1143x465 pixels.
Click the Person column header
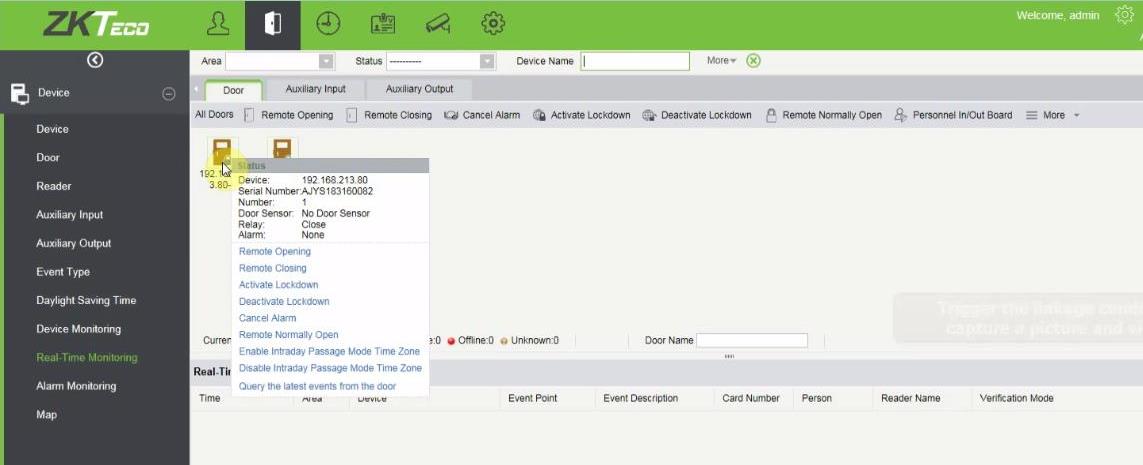coord(817,399)
